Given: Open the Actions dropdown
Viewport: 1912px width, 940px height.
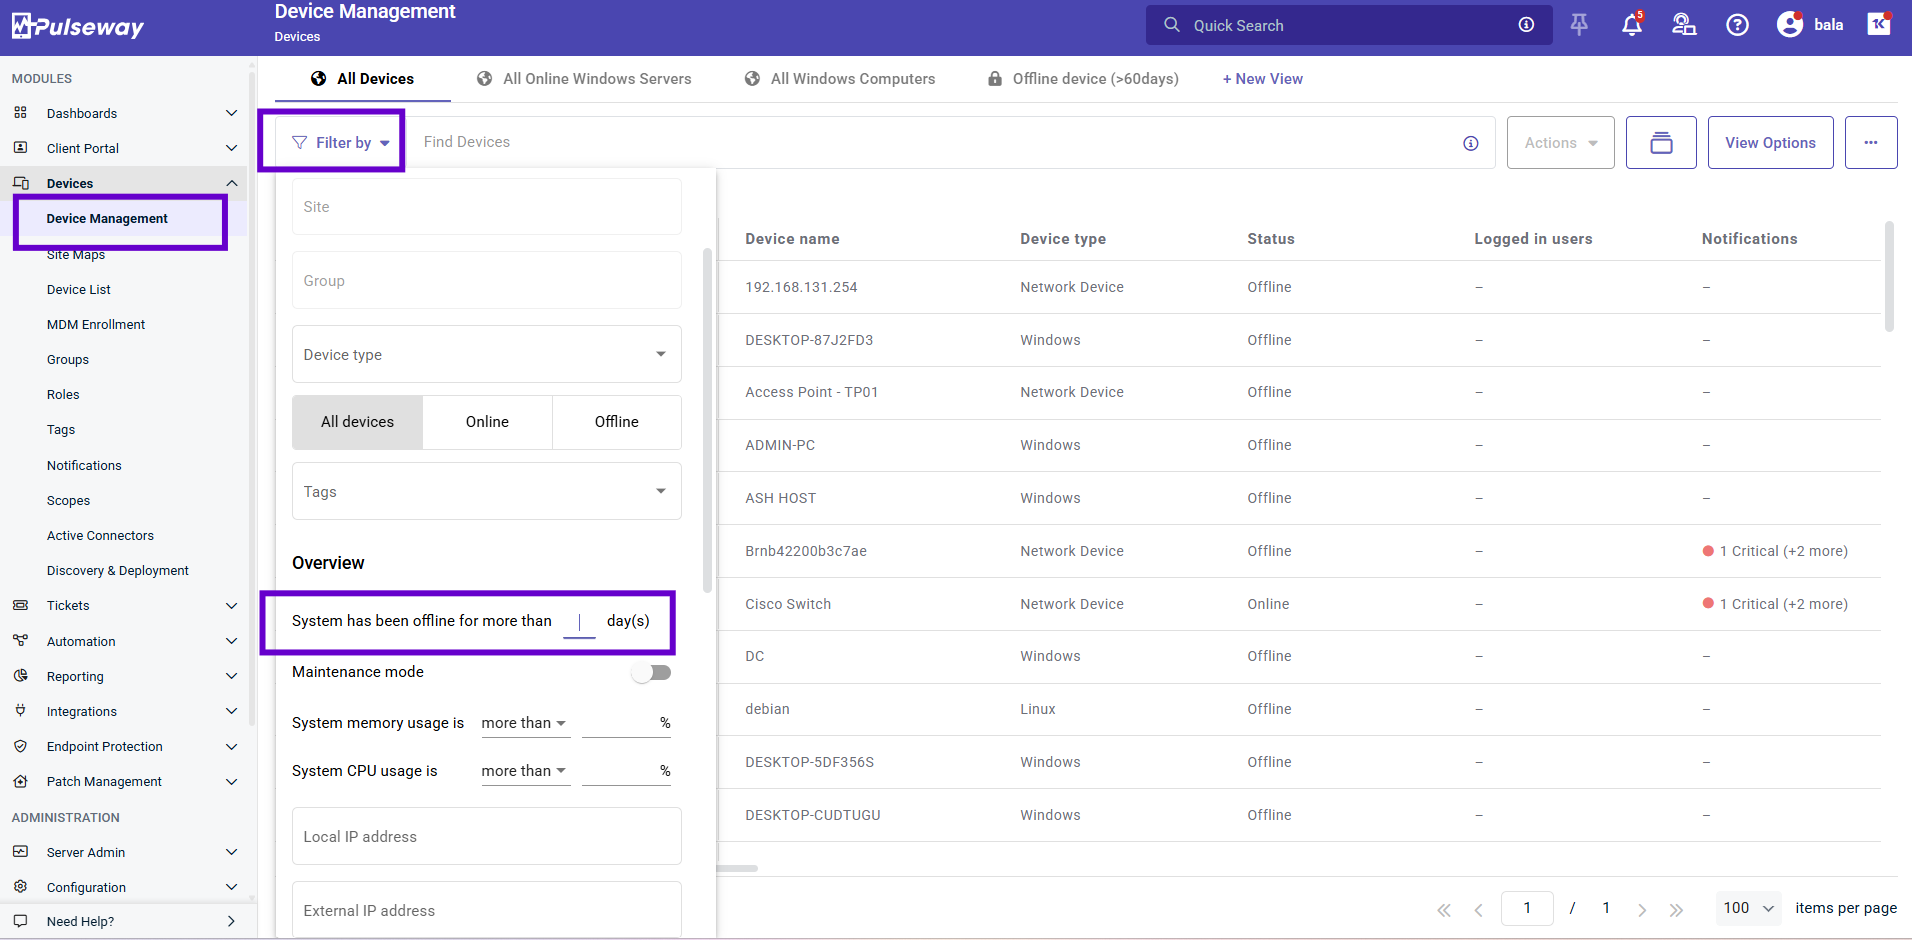Looking at the screenshot, I should (1561, 143).
